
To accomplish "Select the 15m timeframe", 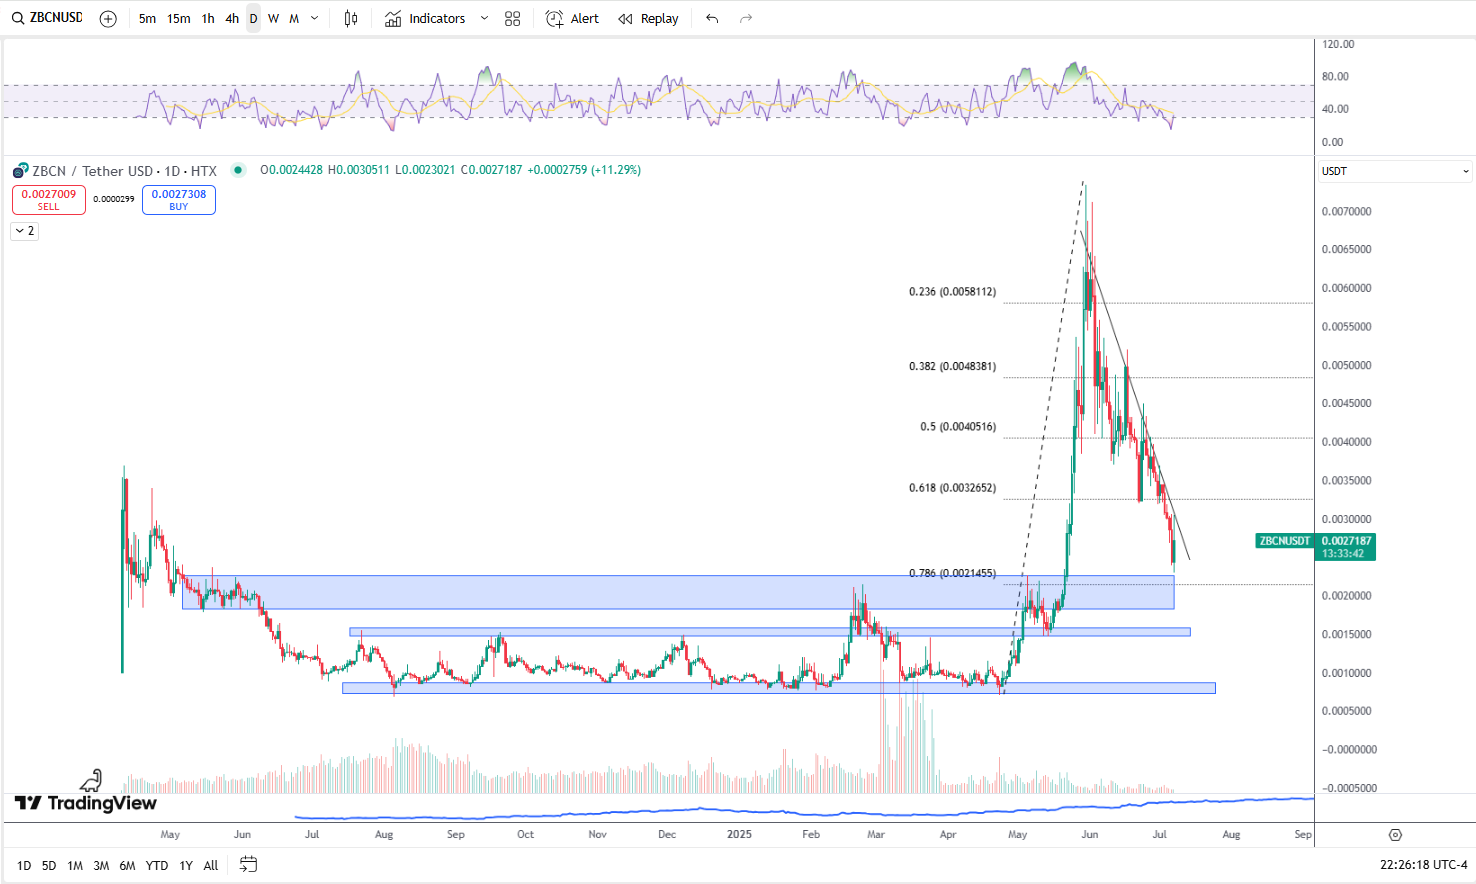I will (x=178, y=18).
